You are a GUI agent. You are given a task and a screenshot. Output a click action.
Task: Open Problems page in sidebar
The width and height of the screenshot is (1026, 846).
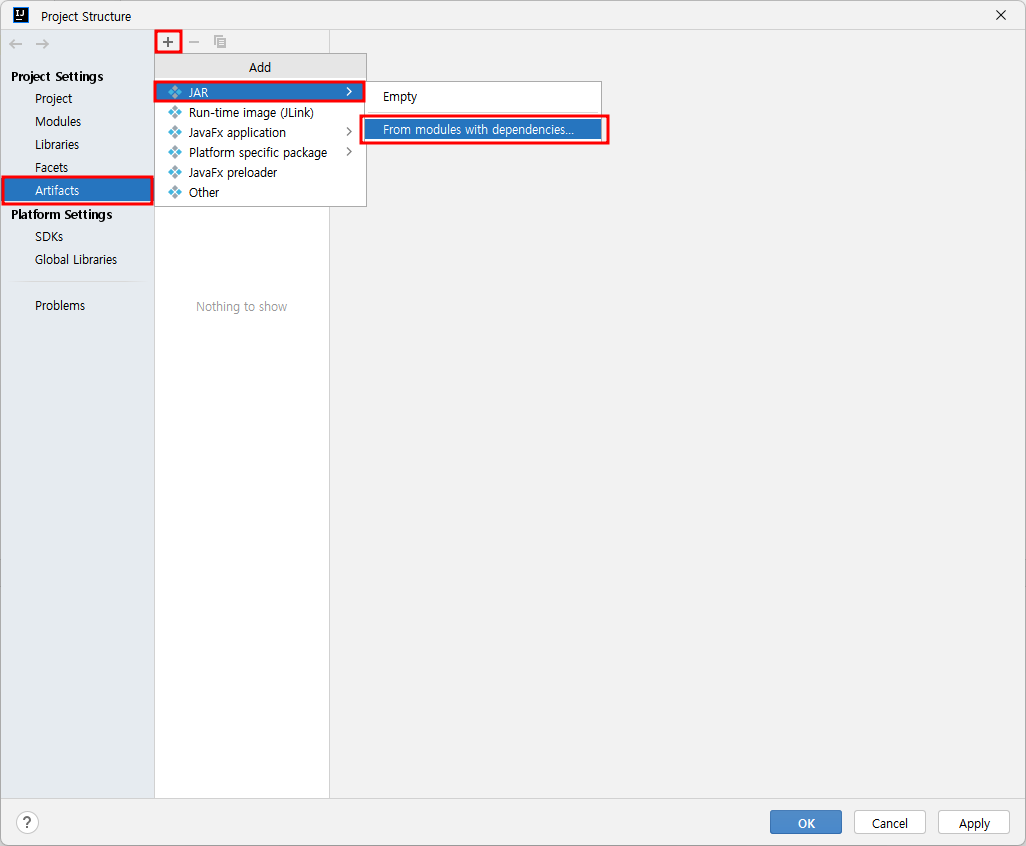[x=60, y=306]
